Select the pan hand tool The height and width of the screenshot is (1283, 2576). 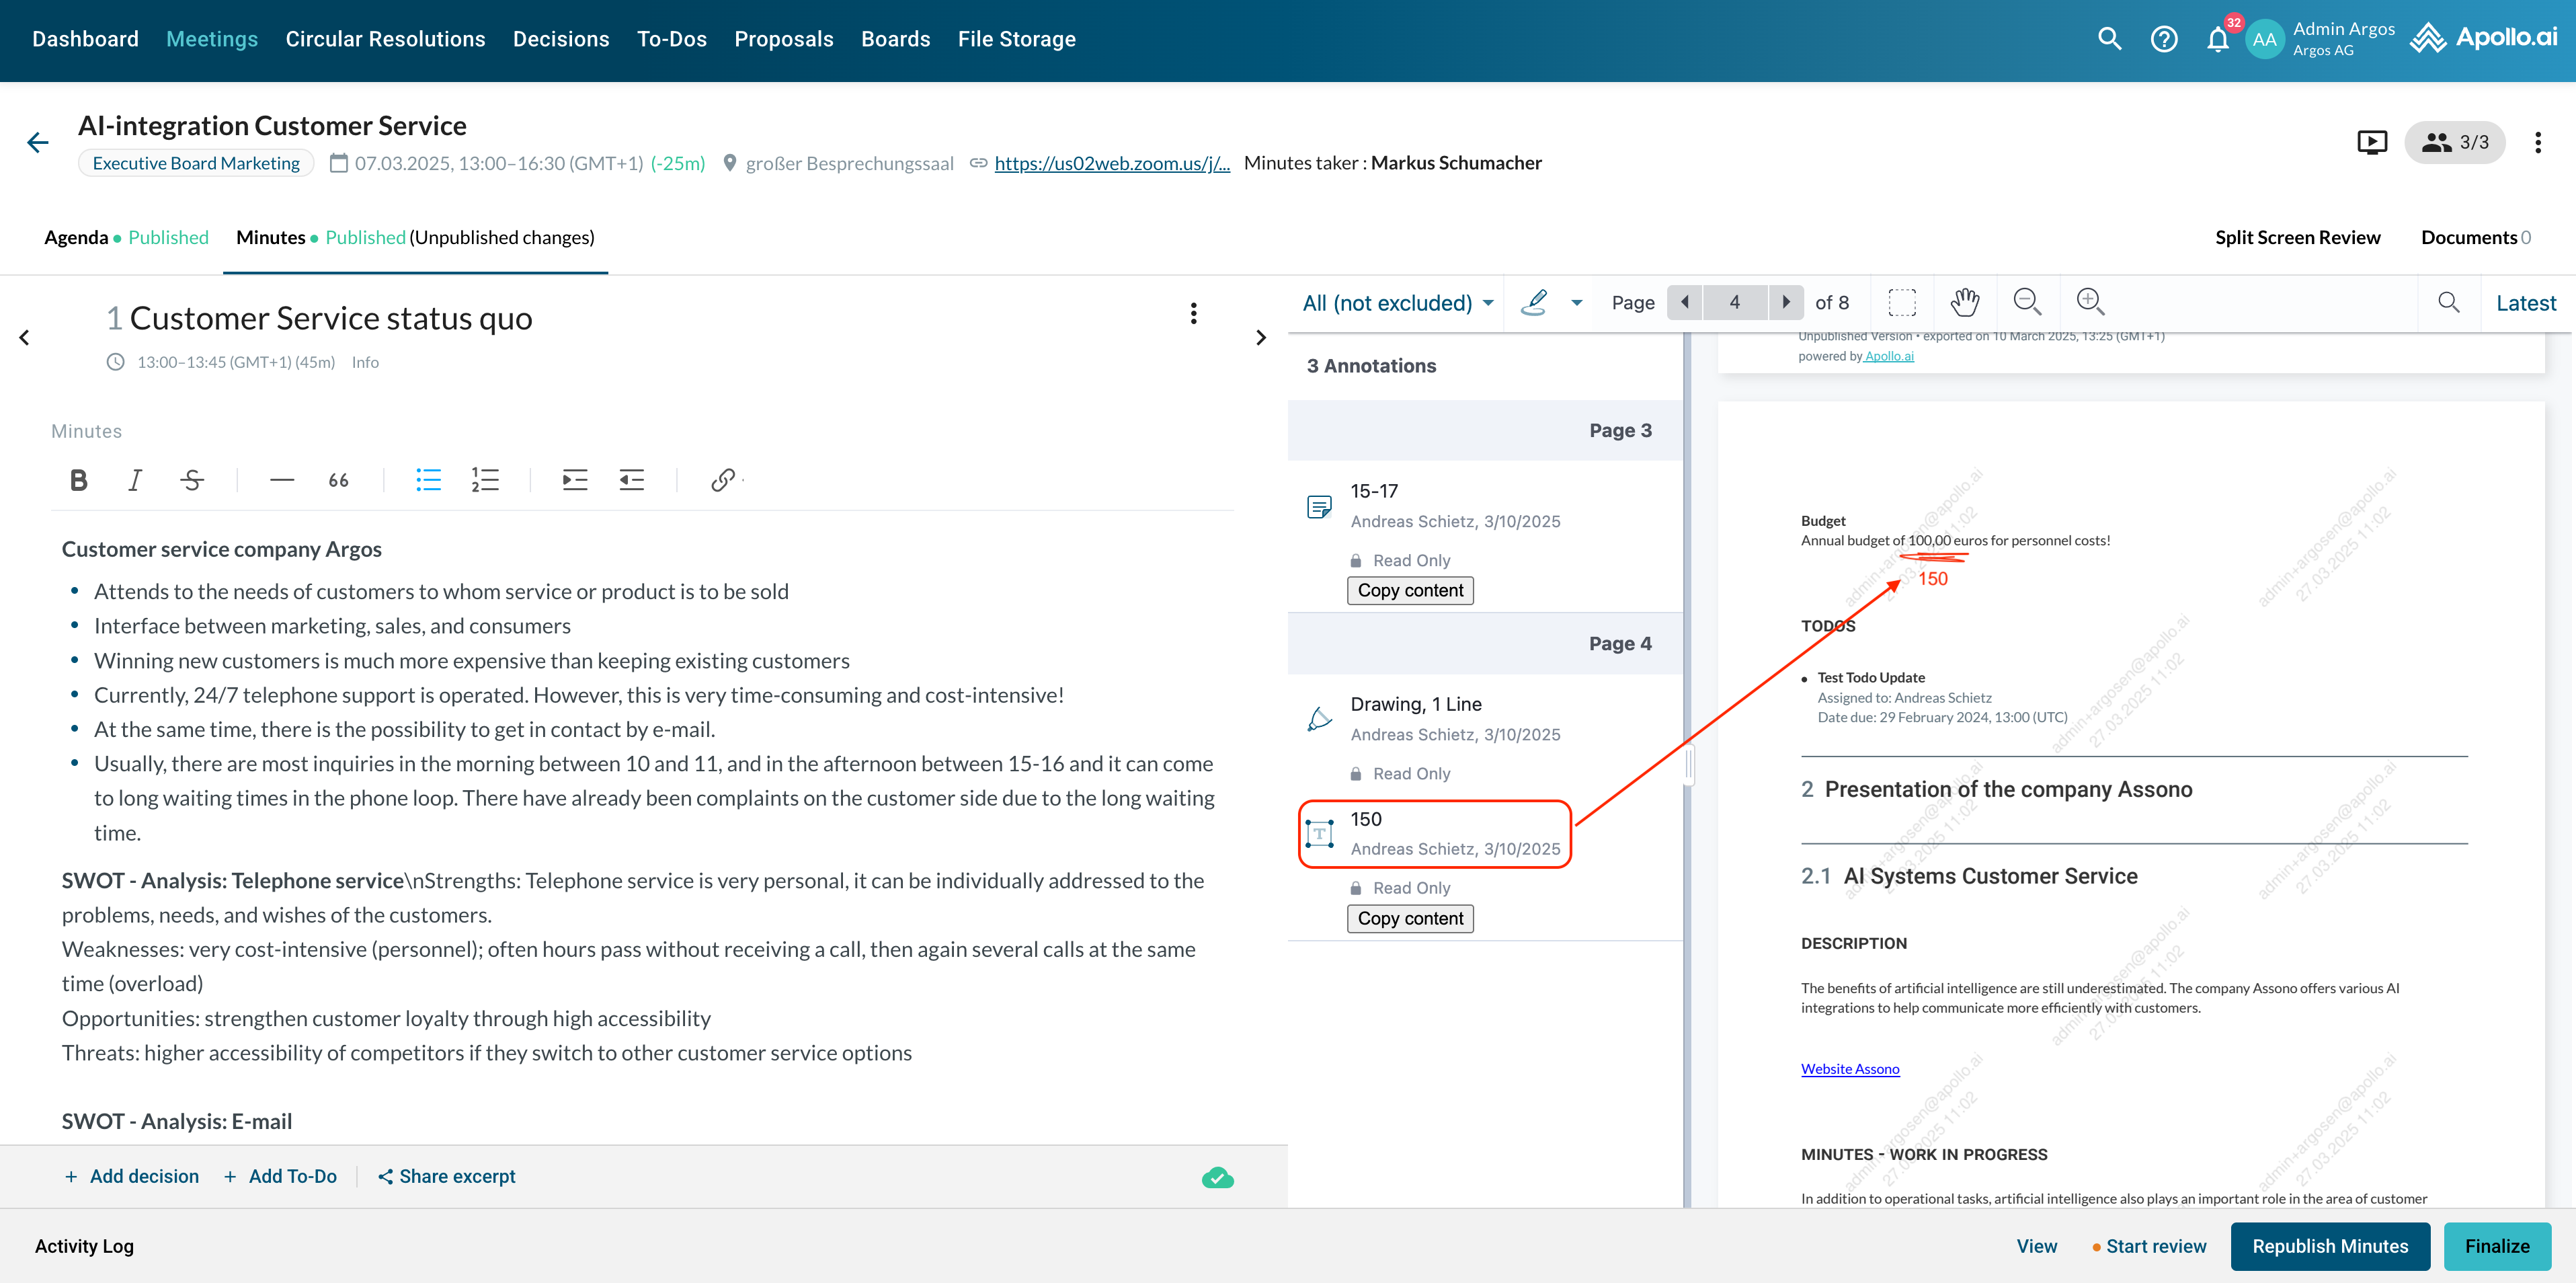[1964, 302]
